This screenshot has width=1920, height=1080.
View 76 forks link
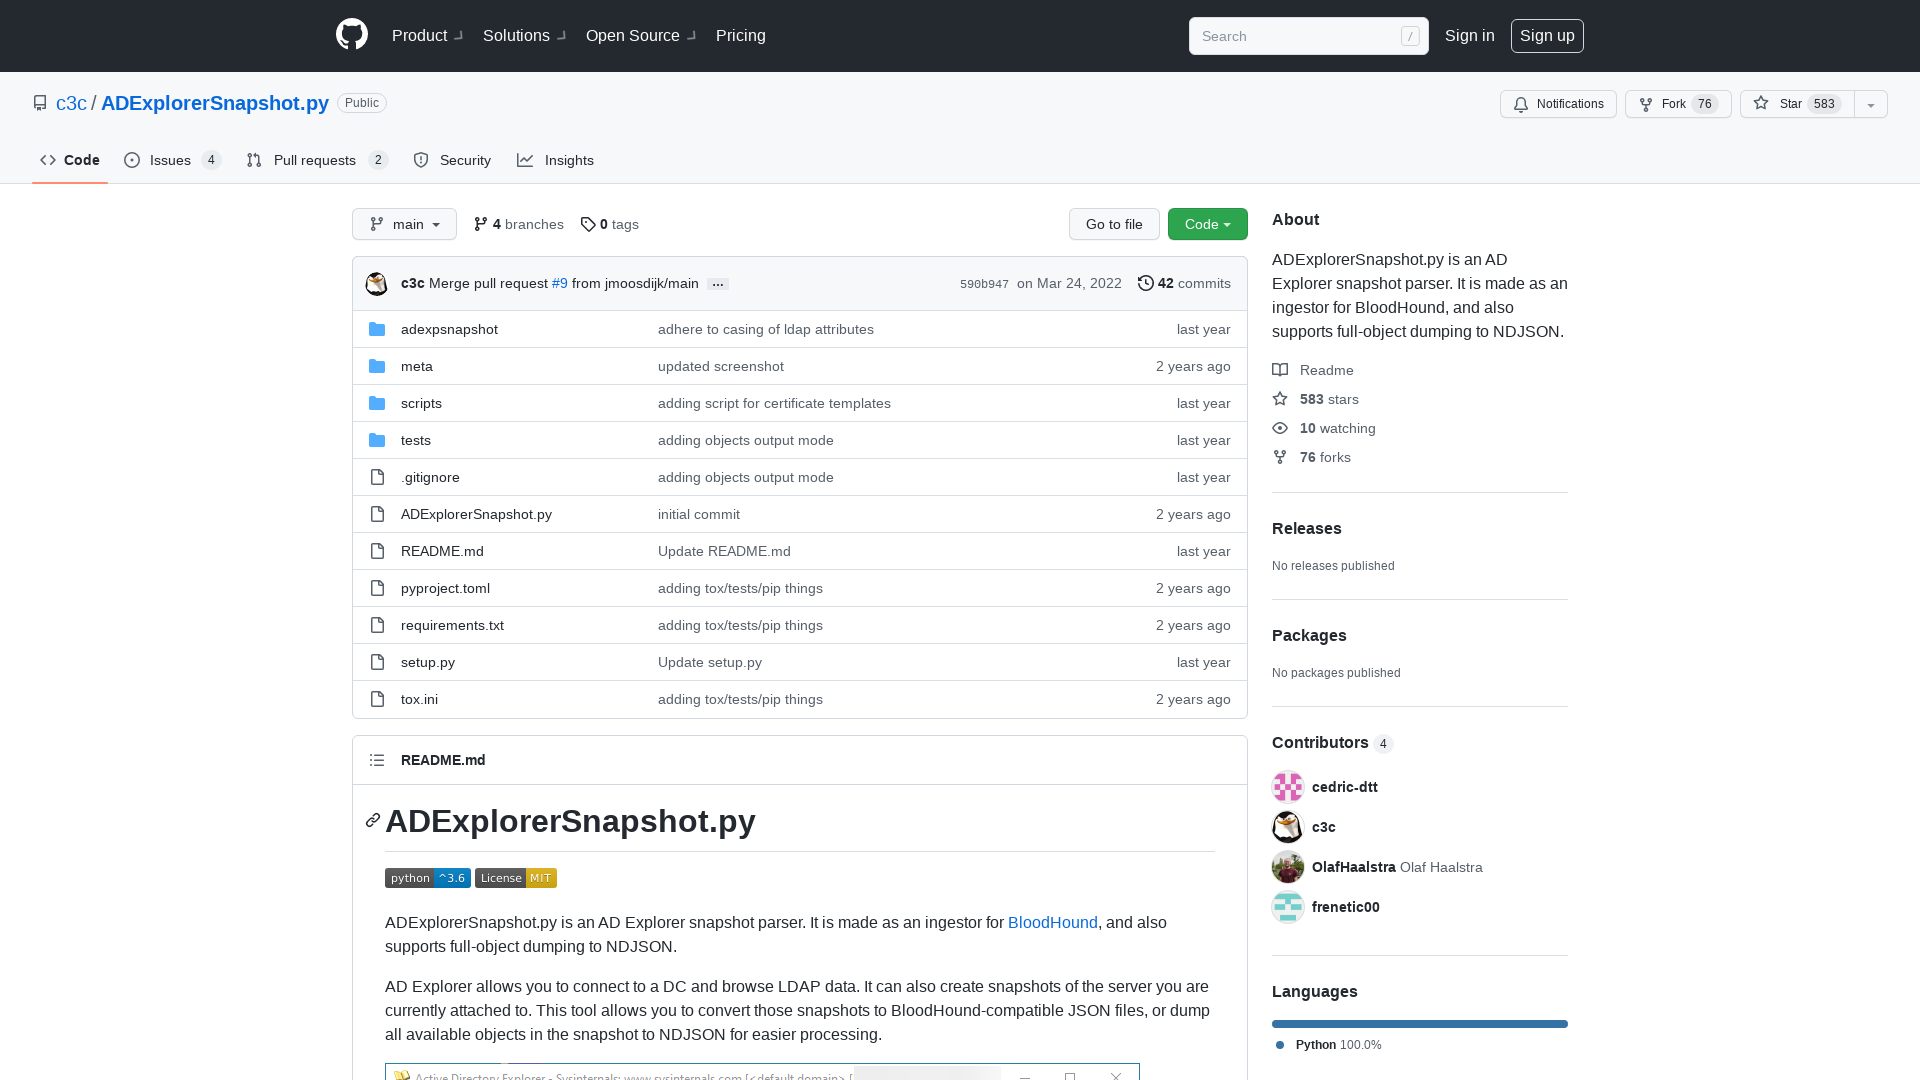tap(1311, 457)
